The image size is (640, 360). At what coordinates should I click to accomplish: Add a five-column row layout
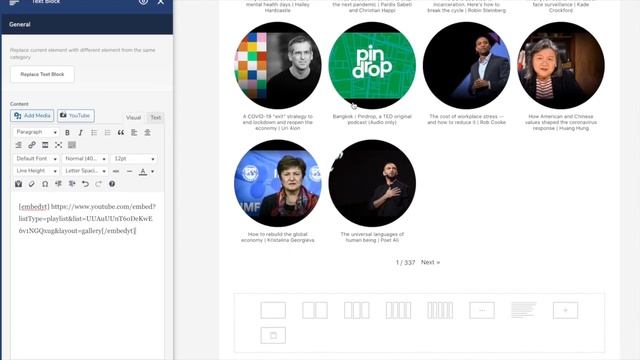[440, 311]
